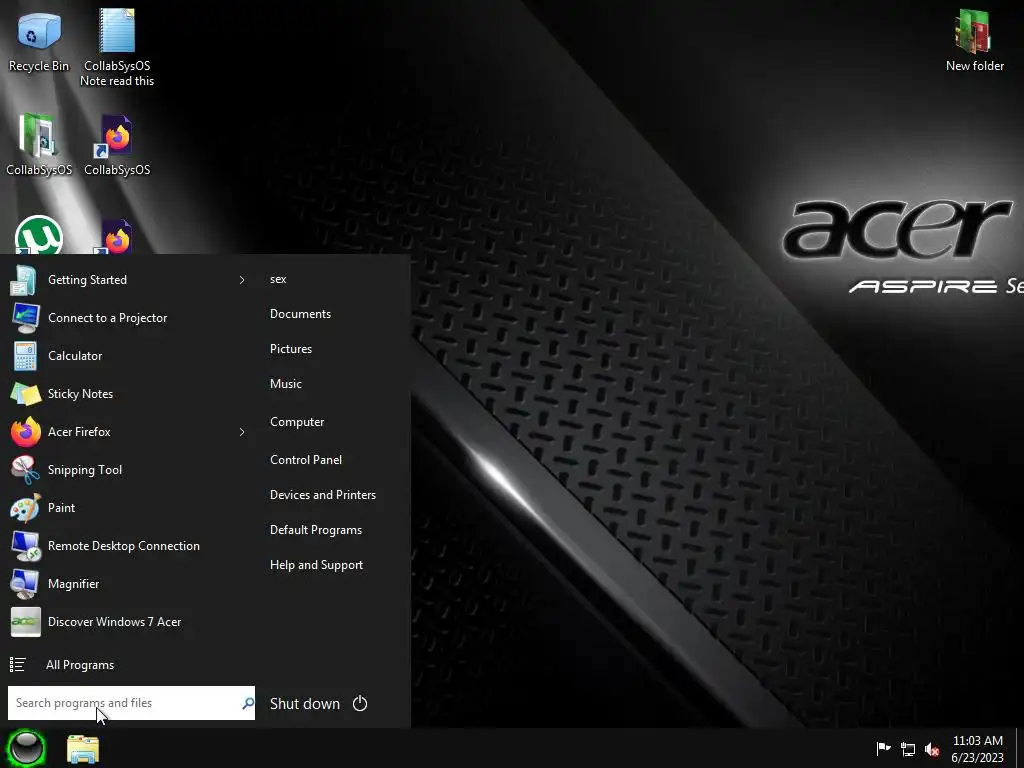This screenshot has width=1024, height=768.
Task: Open the sex user folder link
Action: point(278,280)
